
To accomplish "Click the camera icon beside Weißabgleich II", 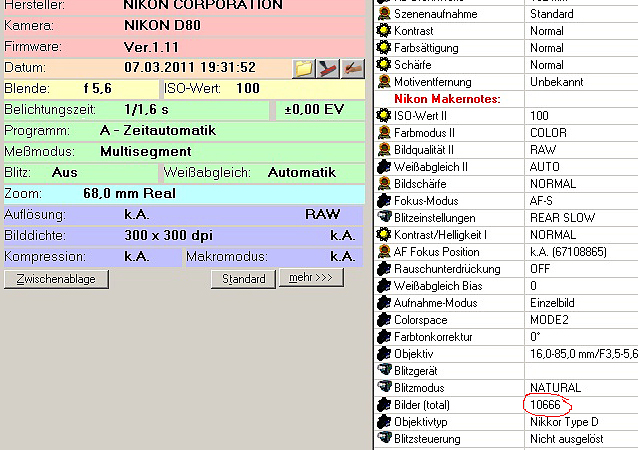I will (x=384, y=167).
